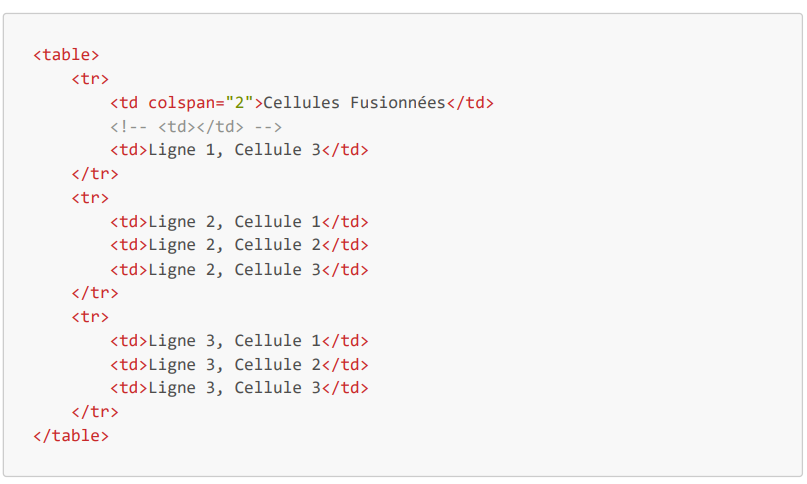This screenshot has width=807, height=484.
Task: Click the text Cellules Fusionnées
Action: (353, 103)
